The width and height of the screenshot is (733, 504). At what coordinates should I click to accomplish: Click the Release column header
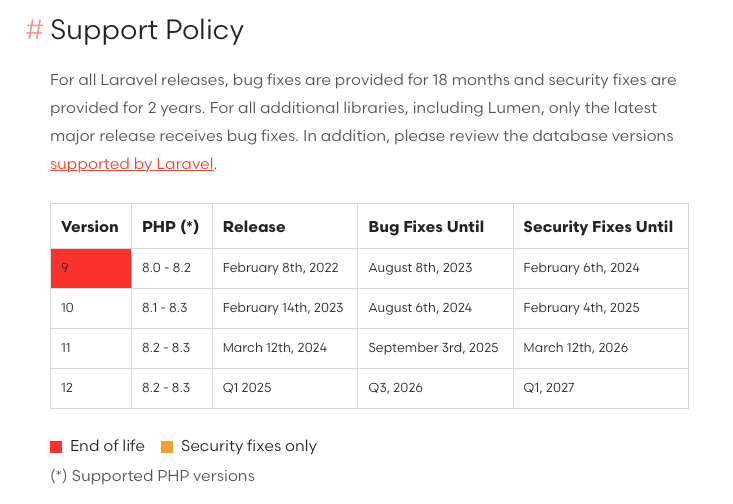pos(254,227)
